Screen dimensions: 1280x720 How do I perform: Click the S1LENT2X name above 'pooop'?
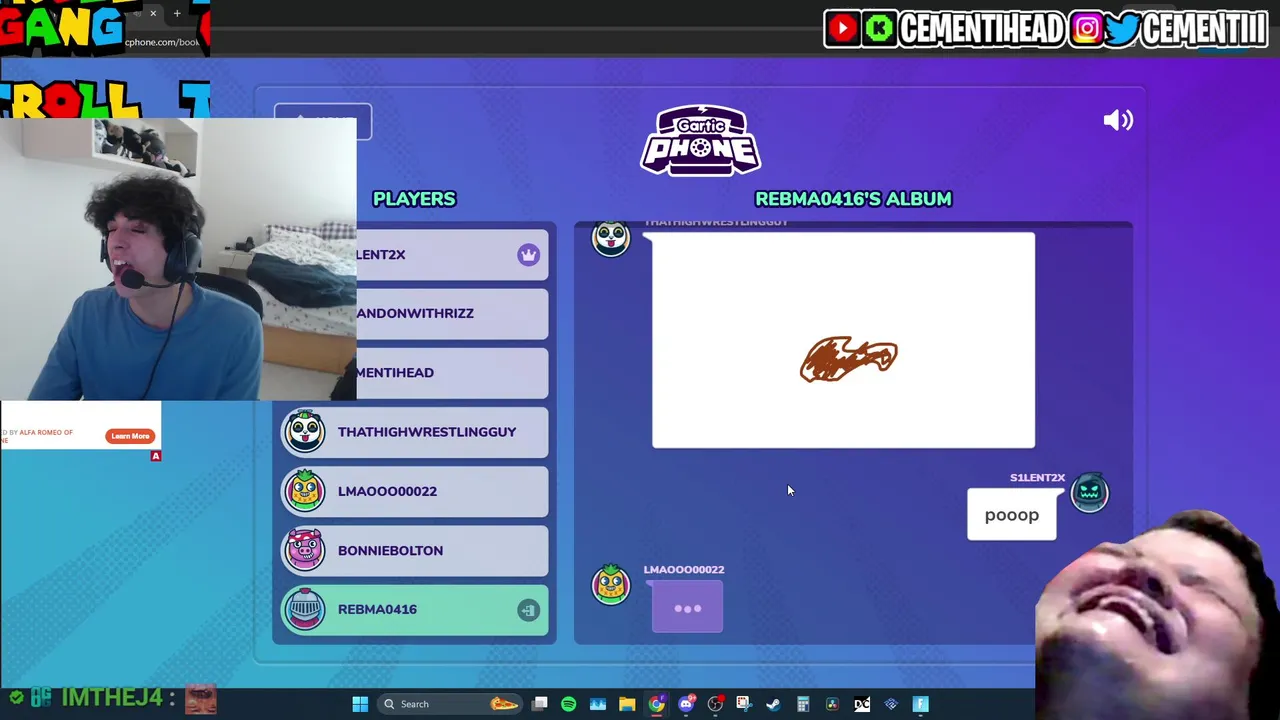[1037, 478]
